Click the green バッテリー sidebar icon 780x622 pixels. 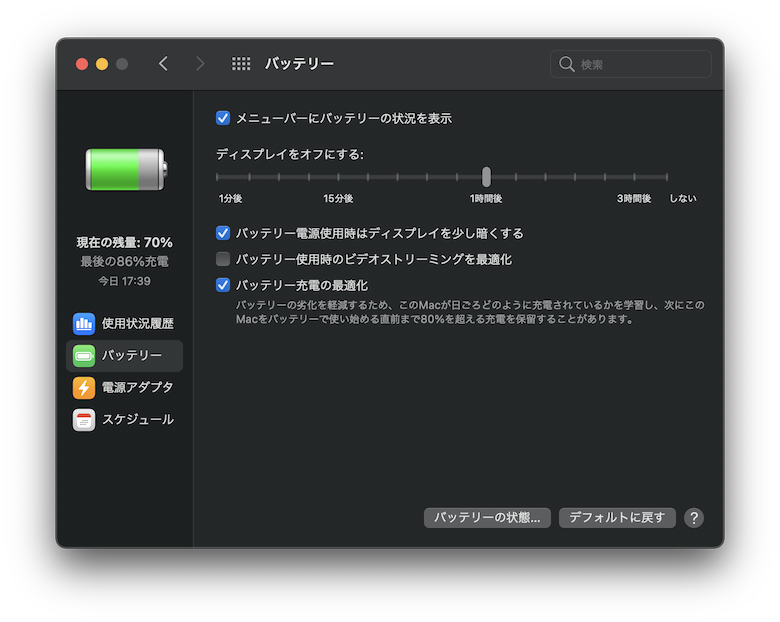pos(84,356)
